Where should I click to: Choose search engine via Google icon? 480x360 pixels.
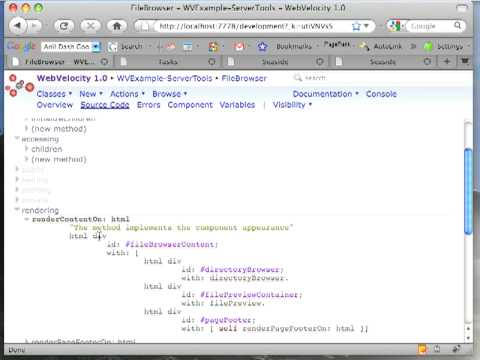pyautogui.click(x=395, y=26)
